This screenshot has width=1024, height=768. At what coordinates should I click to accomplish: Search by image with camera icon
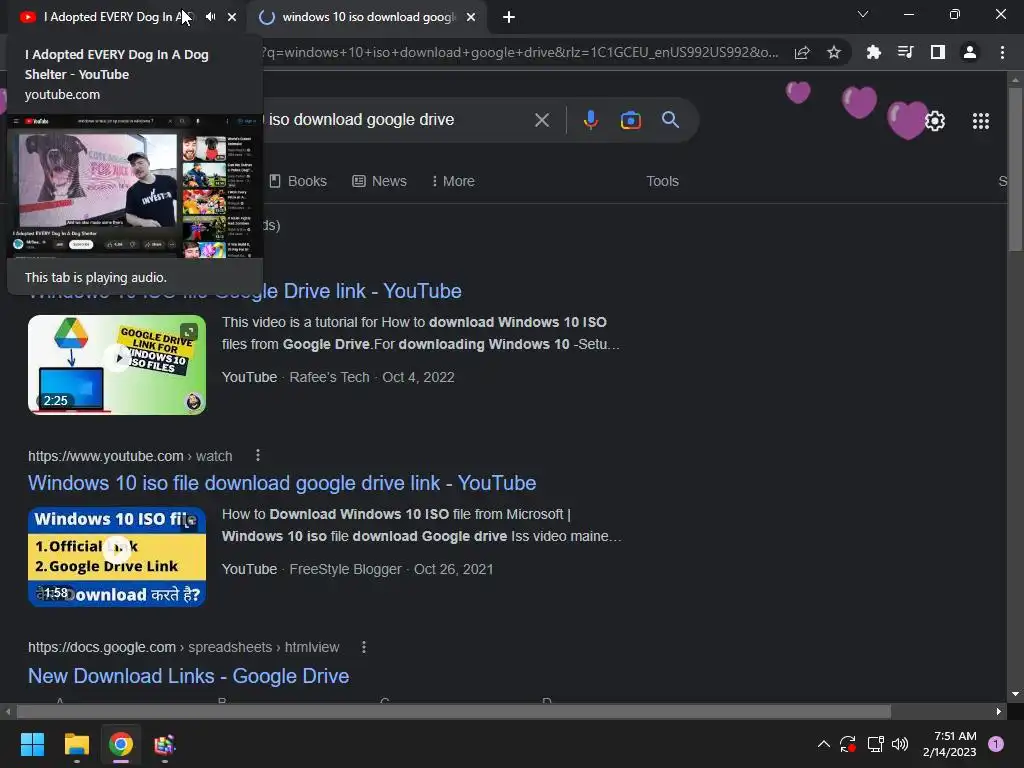(630, 120)
